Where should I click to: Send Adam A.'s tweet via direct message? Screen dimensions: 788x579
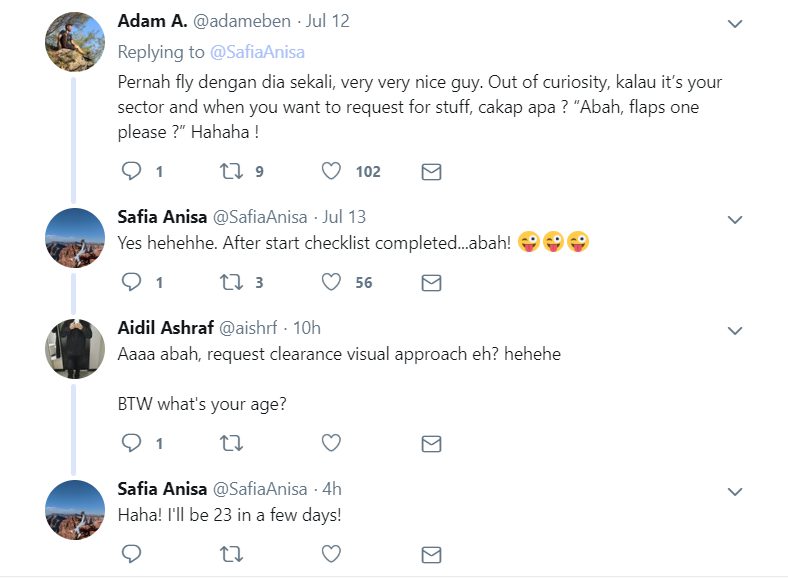coord(431,172)
